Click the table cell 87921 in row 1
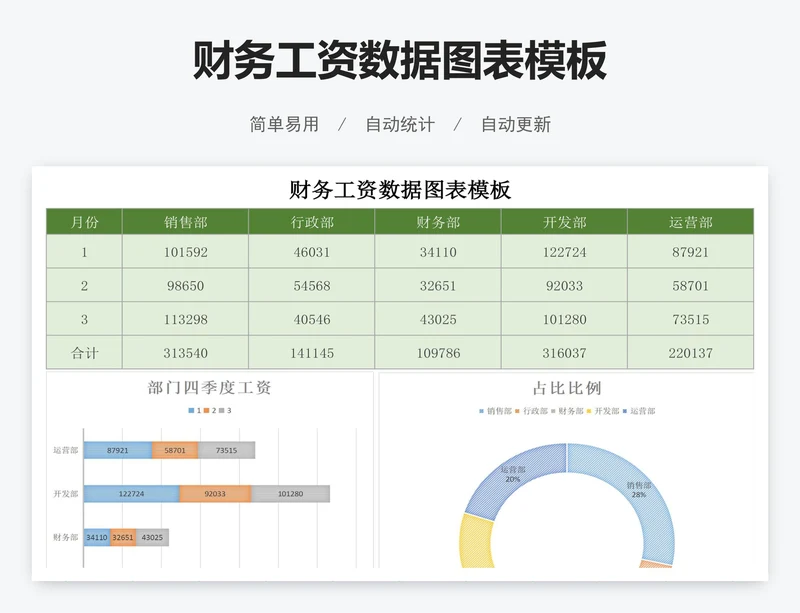The width and height of the screenshot is (800, 613). (690, 252)
